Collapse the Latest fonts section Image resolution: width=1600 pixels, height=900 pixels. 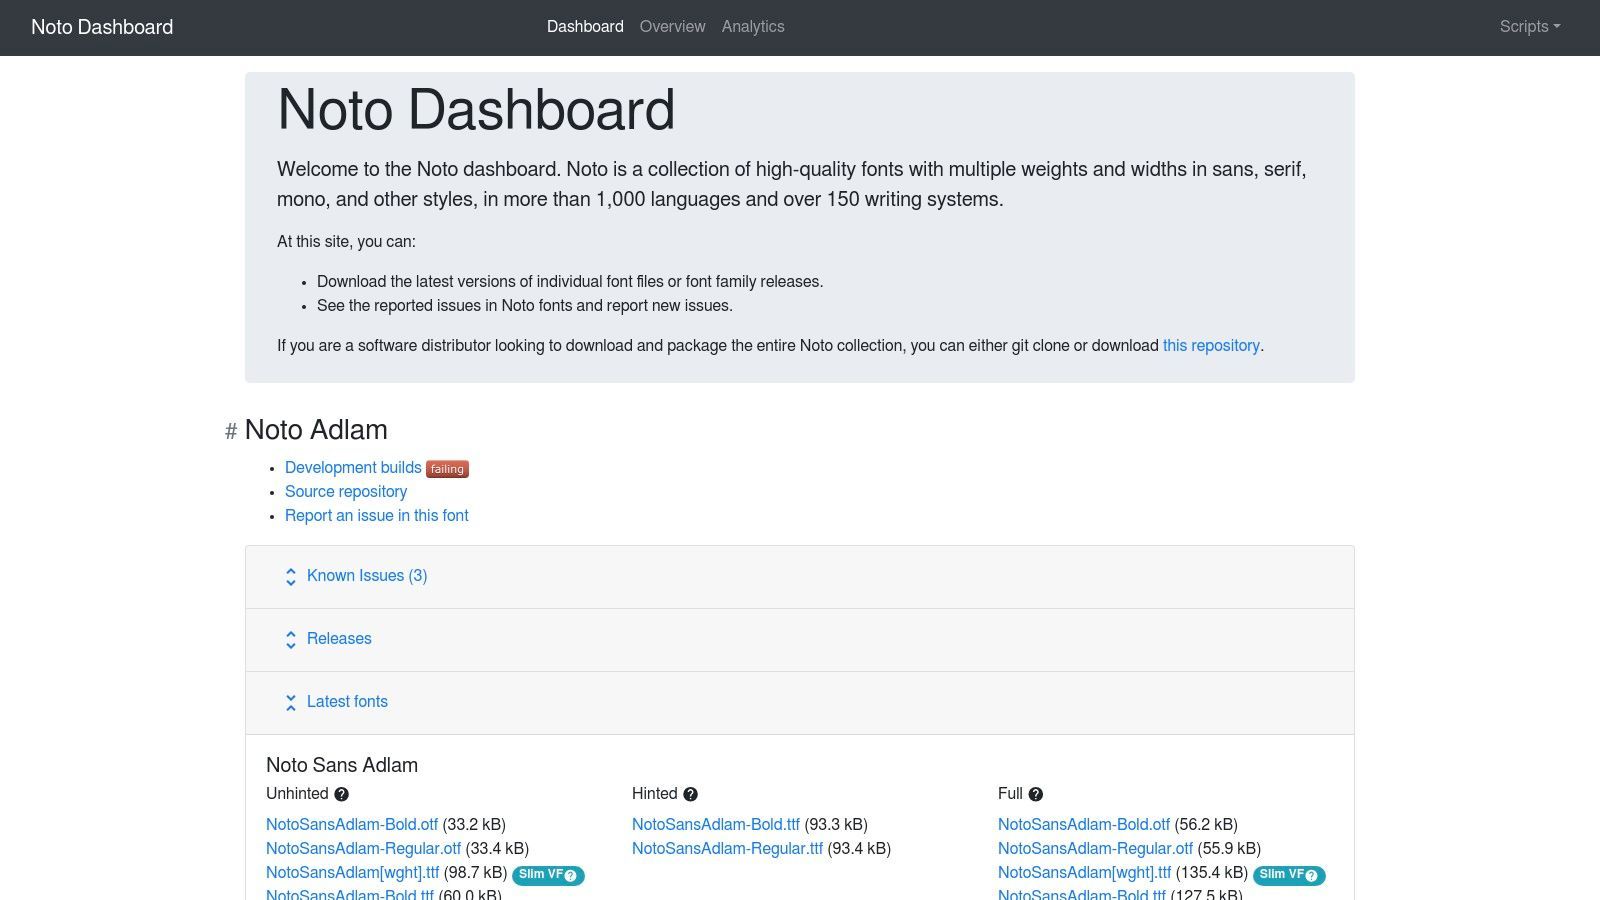[x=346, y=702]
